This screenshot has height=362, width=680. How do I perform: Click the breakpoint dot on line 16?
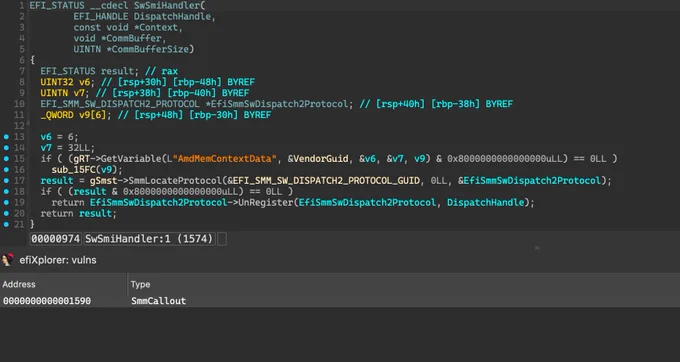coord(6,170)
